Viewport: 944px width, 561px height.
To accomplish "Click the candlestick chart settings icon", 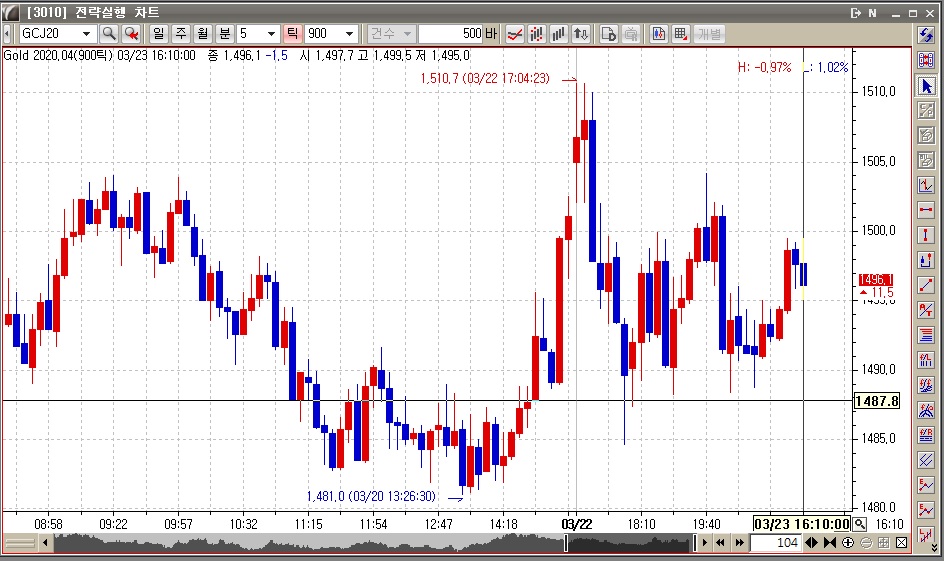I will (659, 34).
